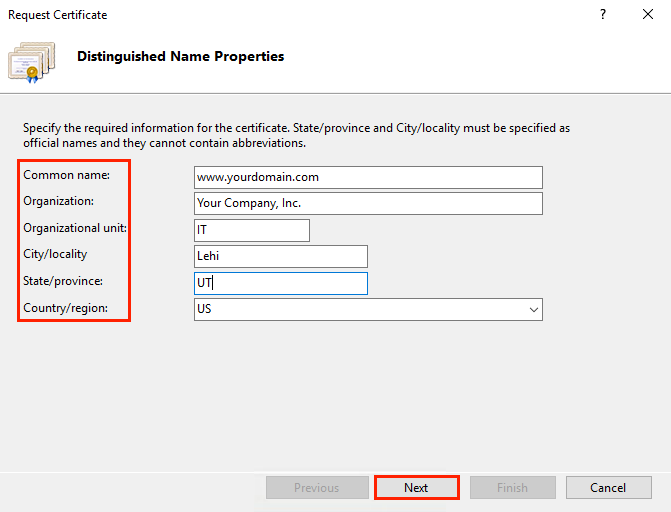The image size is (671, 512).
Task: Click the "State/province:" label
Action: 63,281
